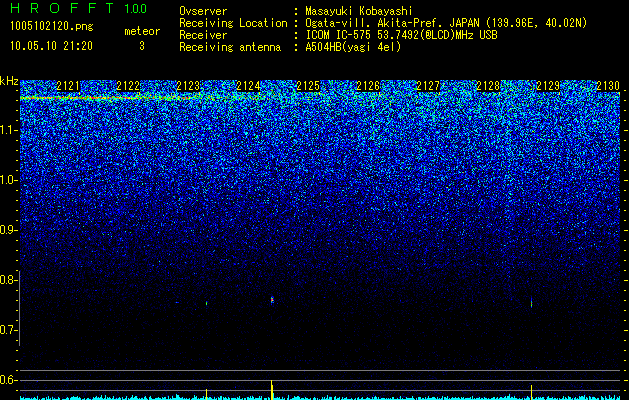Click the 0.8 kHz axis tick label
Viewport: 629px width, 400px height.
pyautogui.click(x=9, y=280)
